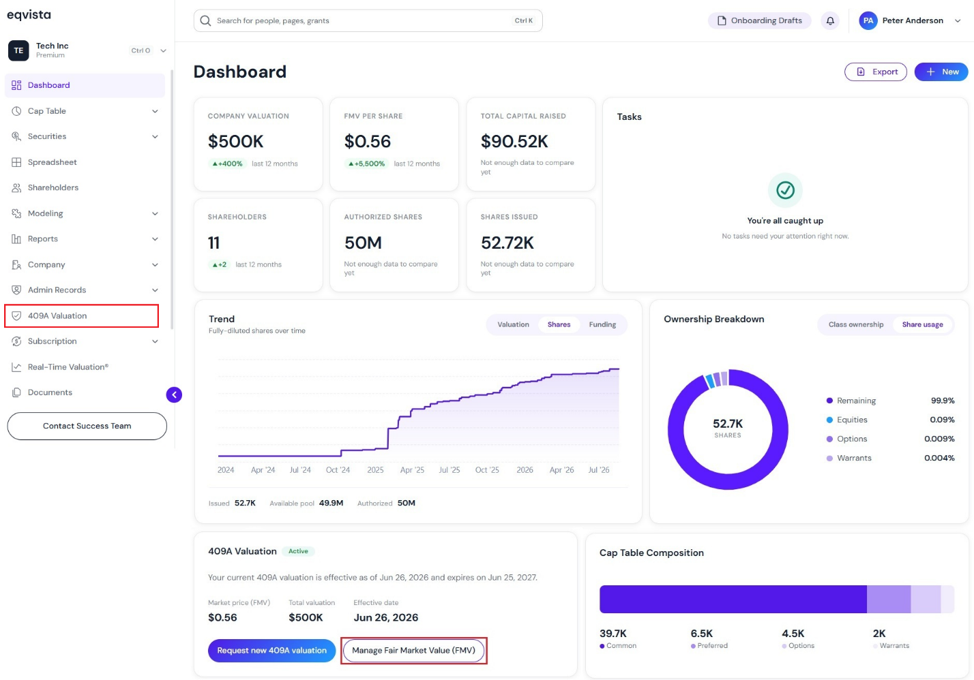The width and height of the screenshot is (974, 680).
Task: Click the Company Valuation $500K card
Action: click(258, 144)
